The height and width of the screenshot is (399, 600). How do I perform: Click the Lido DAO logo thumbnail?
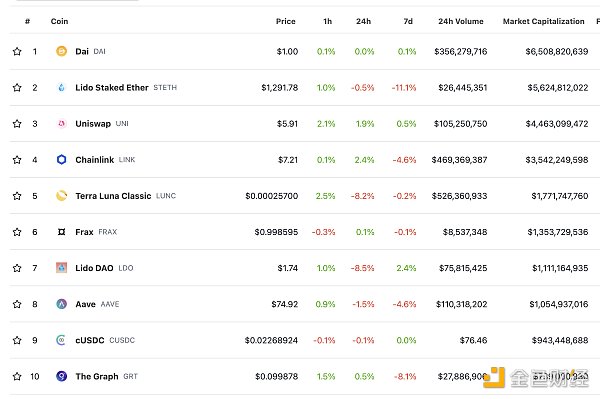click(x=61, y=267)
